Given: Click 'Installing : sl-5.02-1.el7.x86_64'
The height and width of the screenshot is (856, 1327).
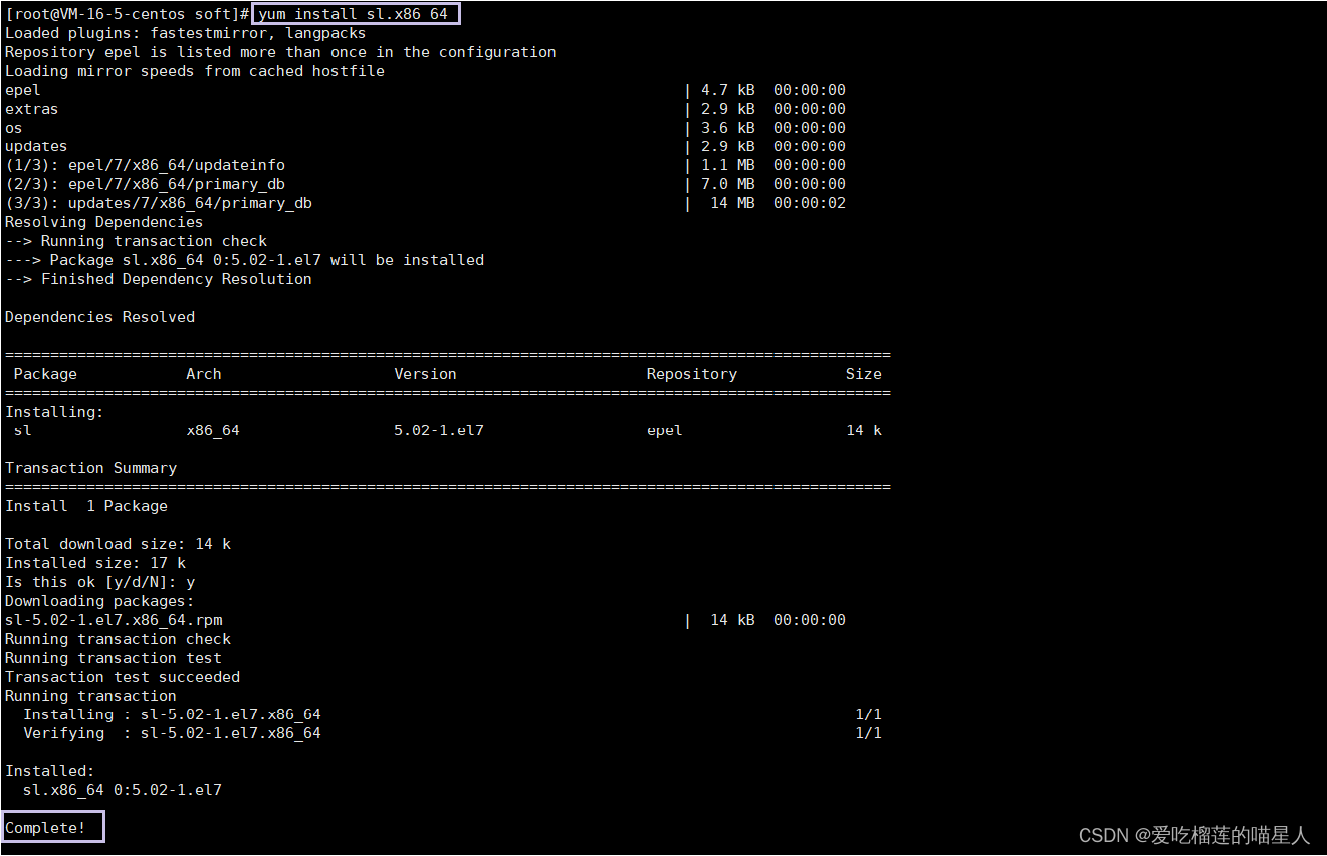Looking at the screenshot, I should [x=172, y=714].
